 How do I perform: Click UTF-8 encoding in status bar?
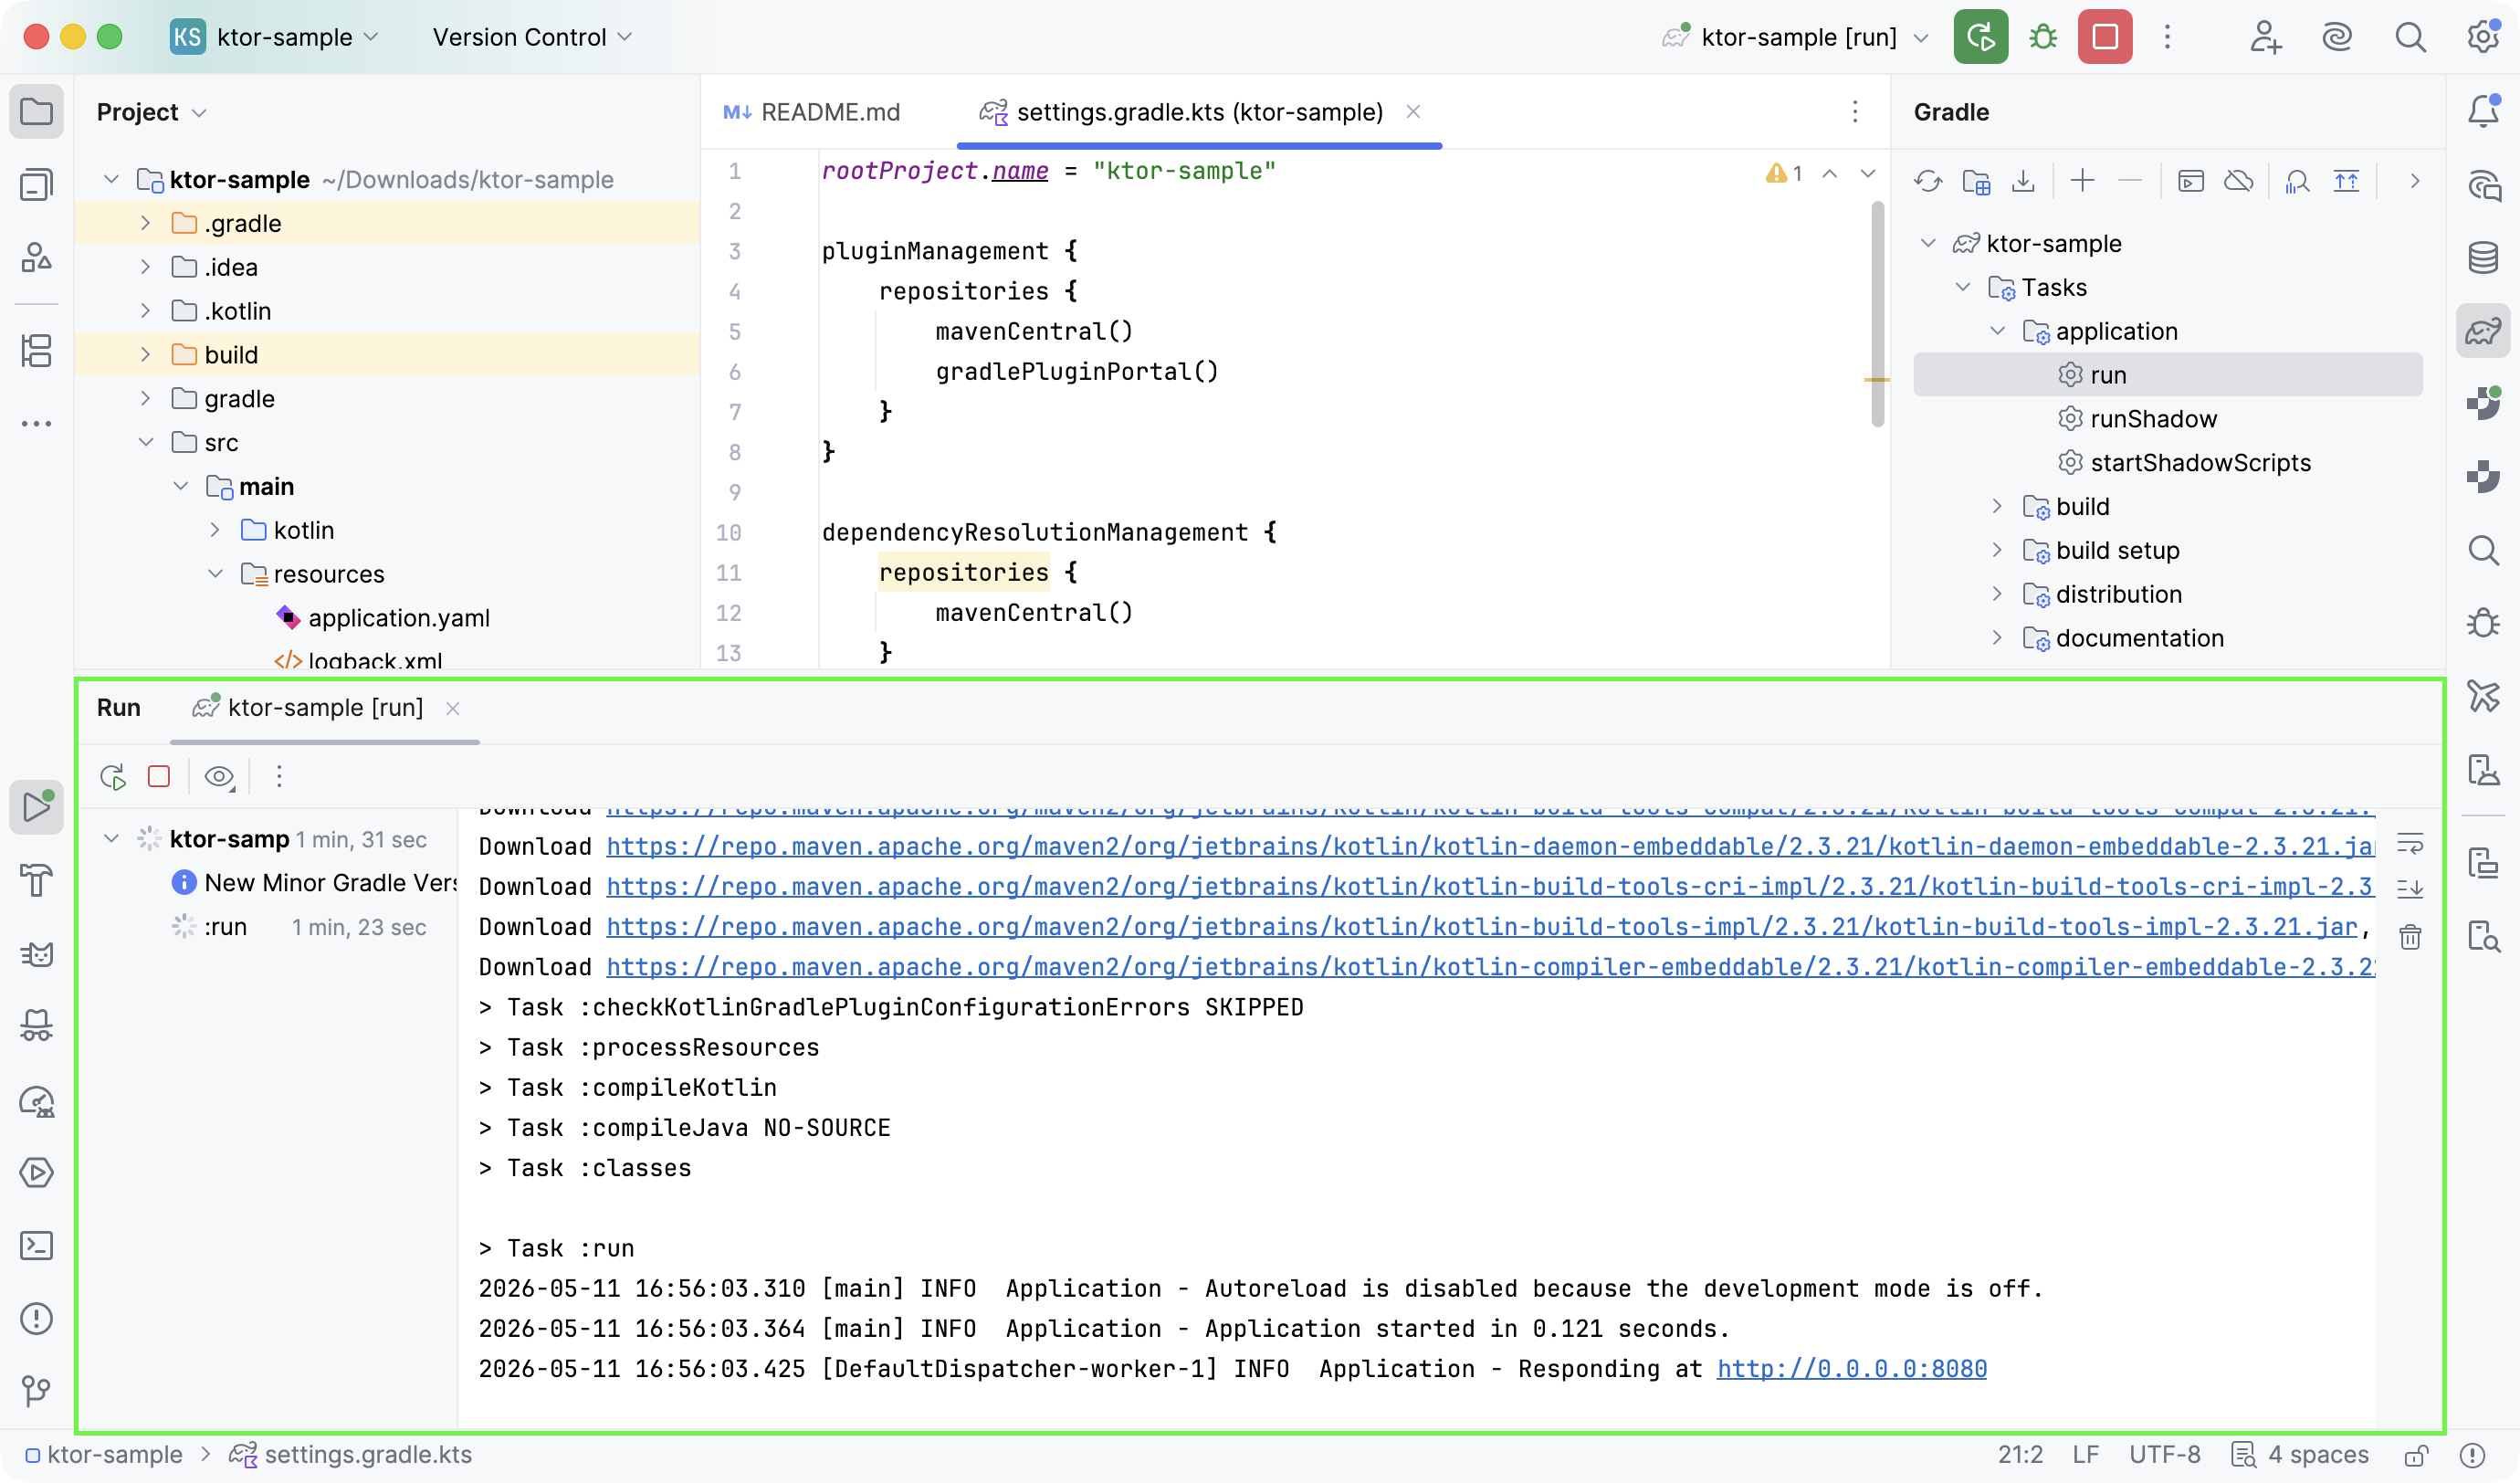(x=2164, y=1455)
